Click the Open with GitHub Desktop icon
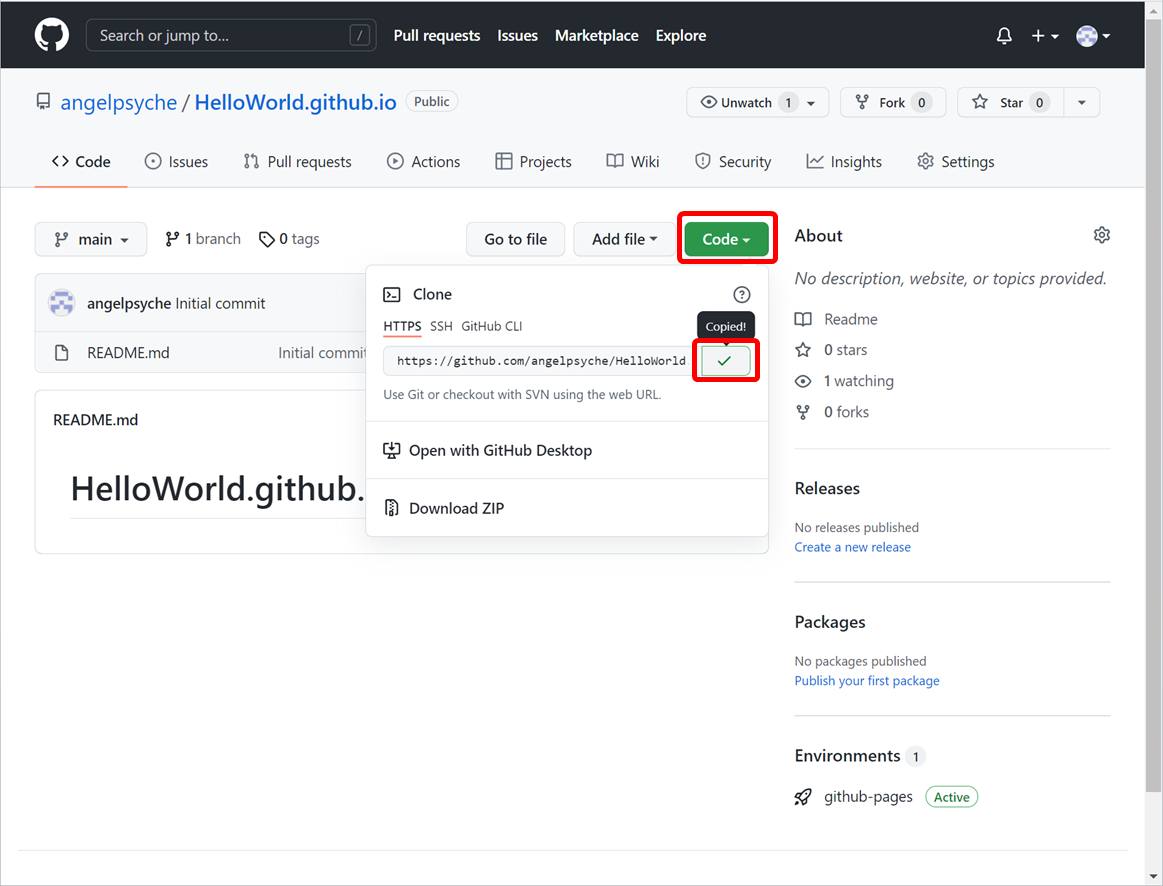Viewport: 1163px width, 886px height. (391, 450)
